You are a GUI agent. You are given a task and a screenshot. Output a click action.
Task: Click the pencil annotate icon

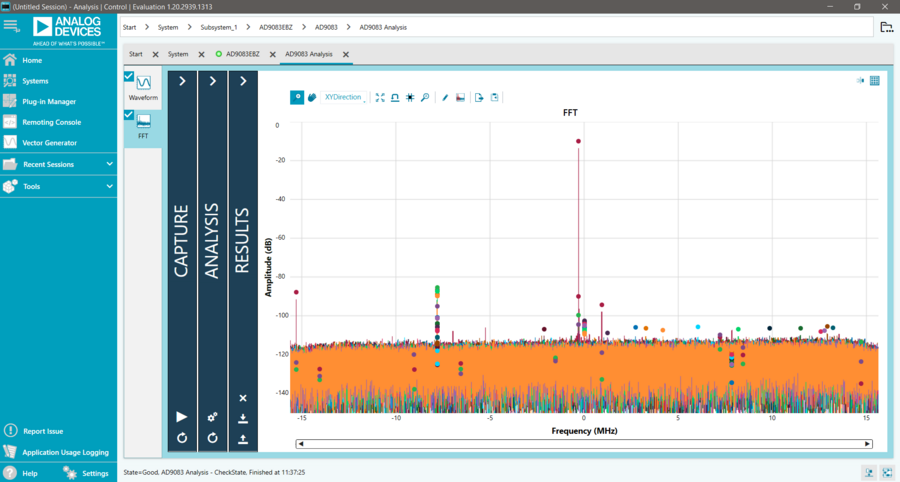click(445, 98)
